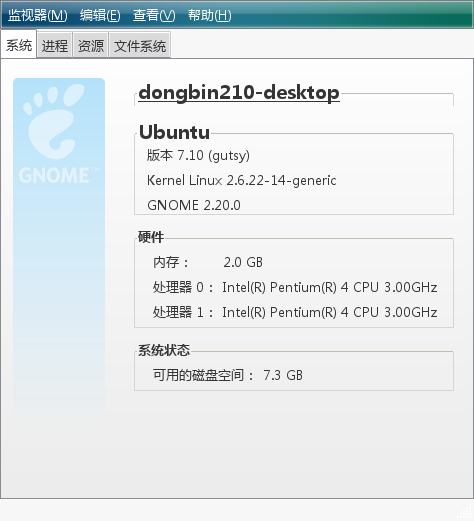Image resolution: width=474 pixels, height=521 pixels.
Task: Click the 处理器 1 Pentium entry
Action: coord(295,312)
